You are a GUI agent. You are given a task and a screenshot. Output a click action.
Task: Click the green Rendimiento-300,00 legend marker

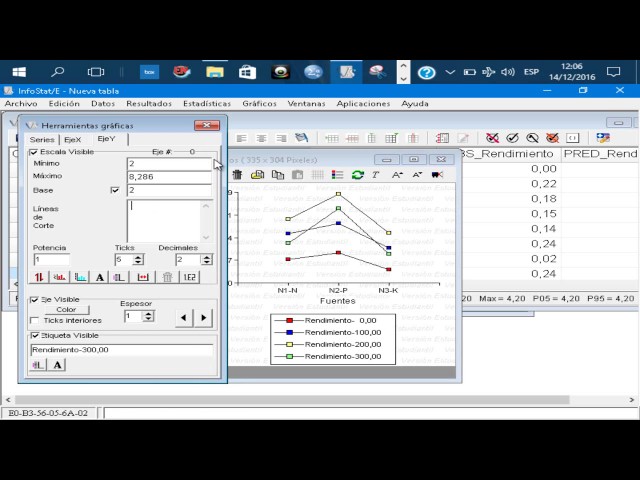(289, 356)
